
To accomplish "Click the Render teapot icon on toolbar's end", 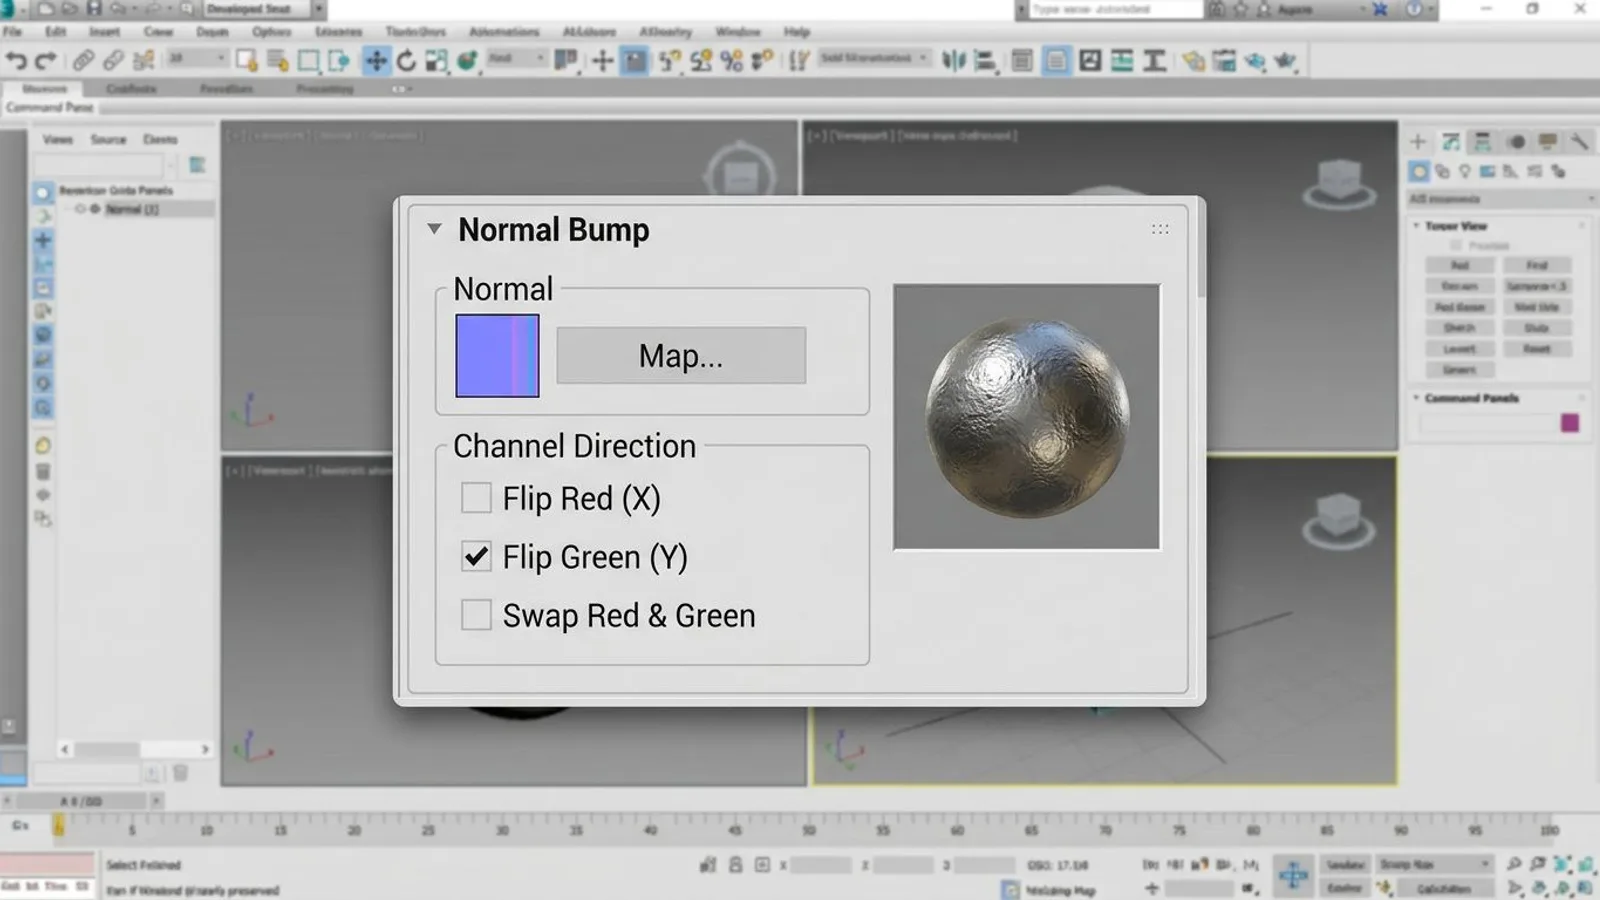I will (1285, 61).
